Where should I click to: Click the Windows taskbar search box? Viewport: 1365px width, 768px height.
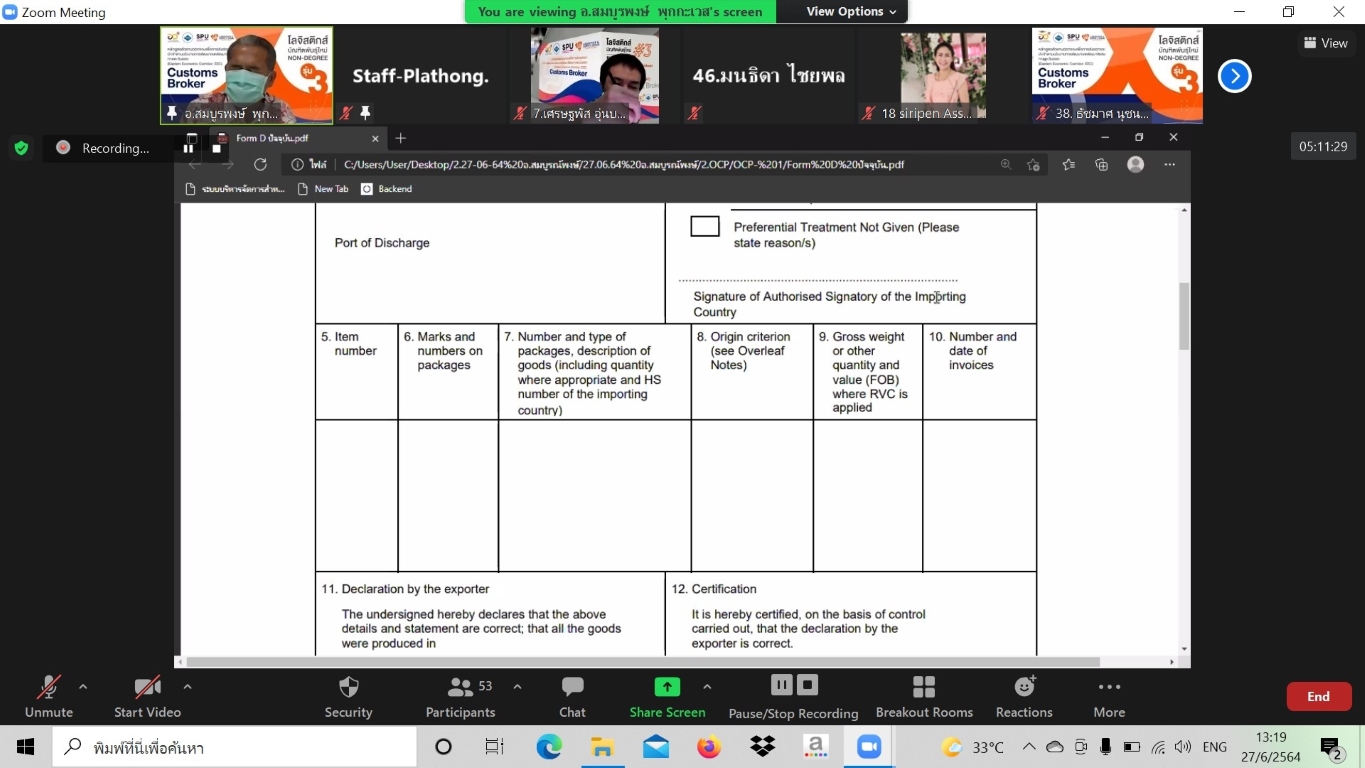[234, 747]
